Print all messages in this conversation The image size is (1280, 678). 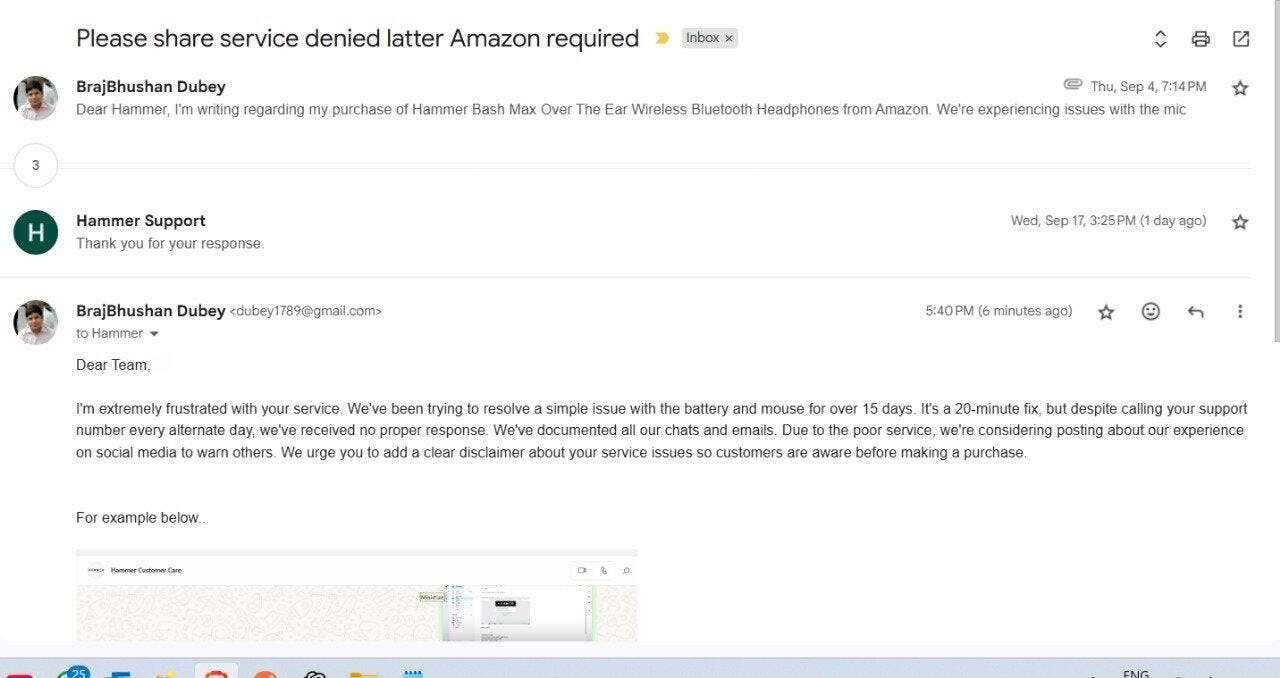pyautogui.click(x=1201, y=39)
